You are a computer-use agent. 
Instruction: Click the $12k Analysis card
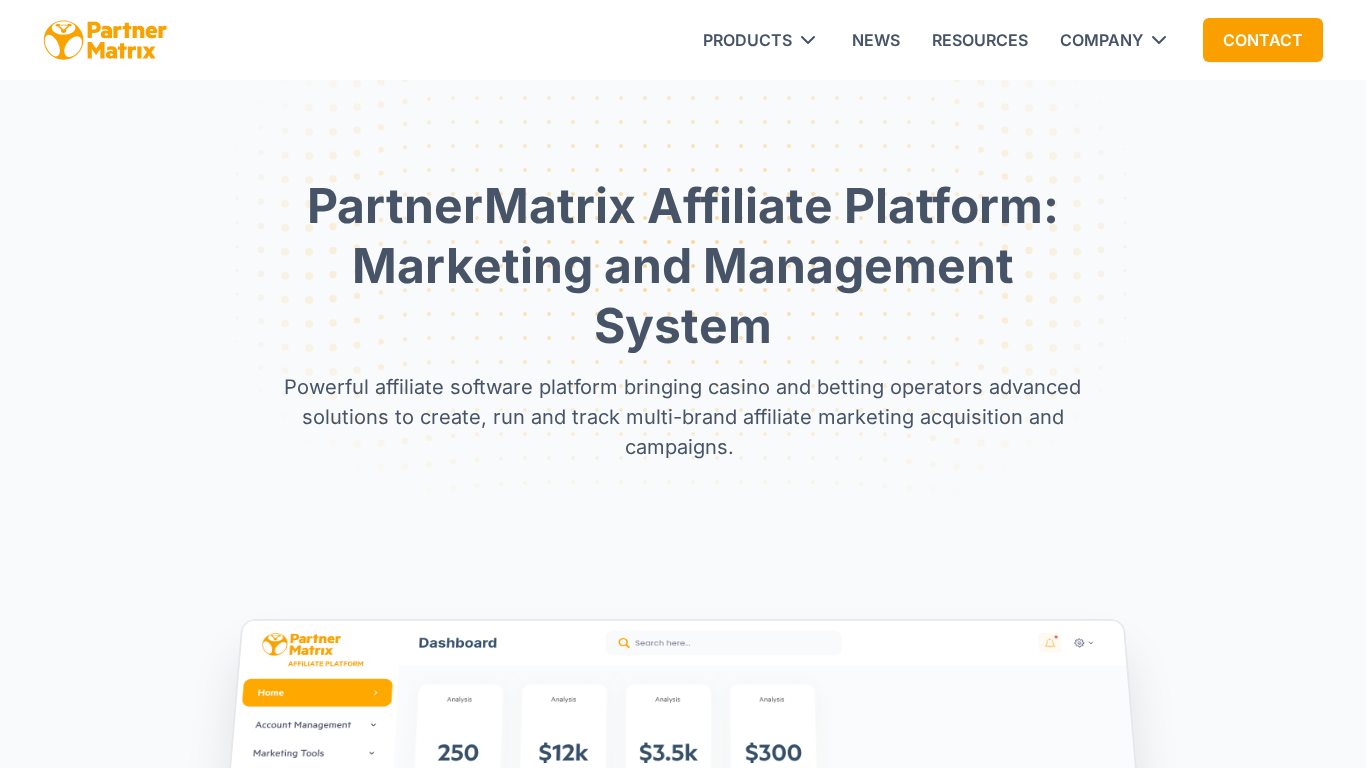[x=563, y=730]
